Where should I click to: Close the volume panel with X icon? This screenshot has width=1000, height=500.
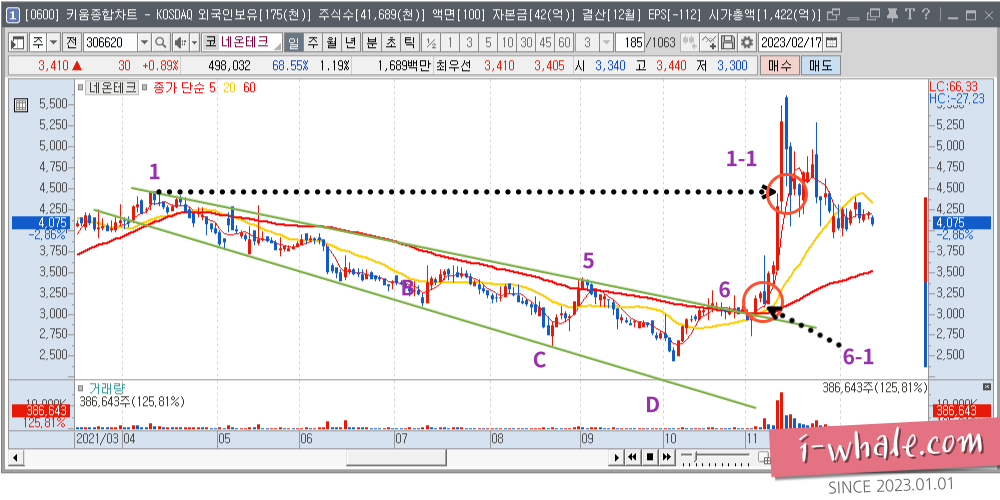[987, 386]
